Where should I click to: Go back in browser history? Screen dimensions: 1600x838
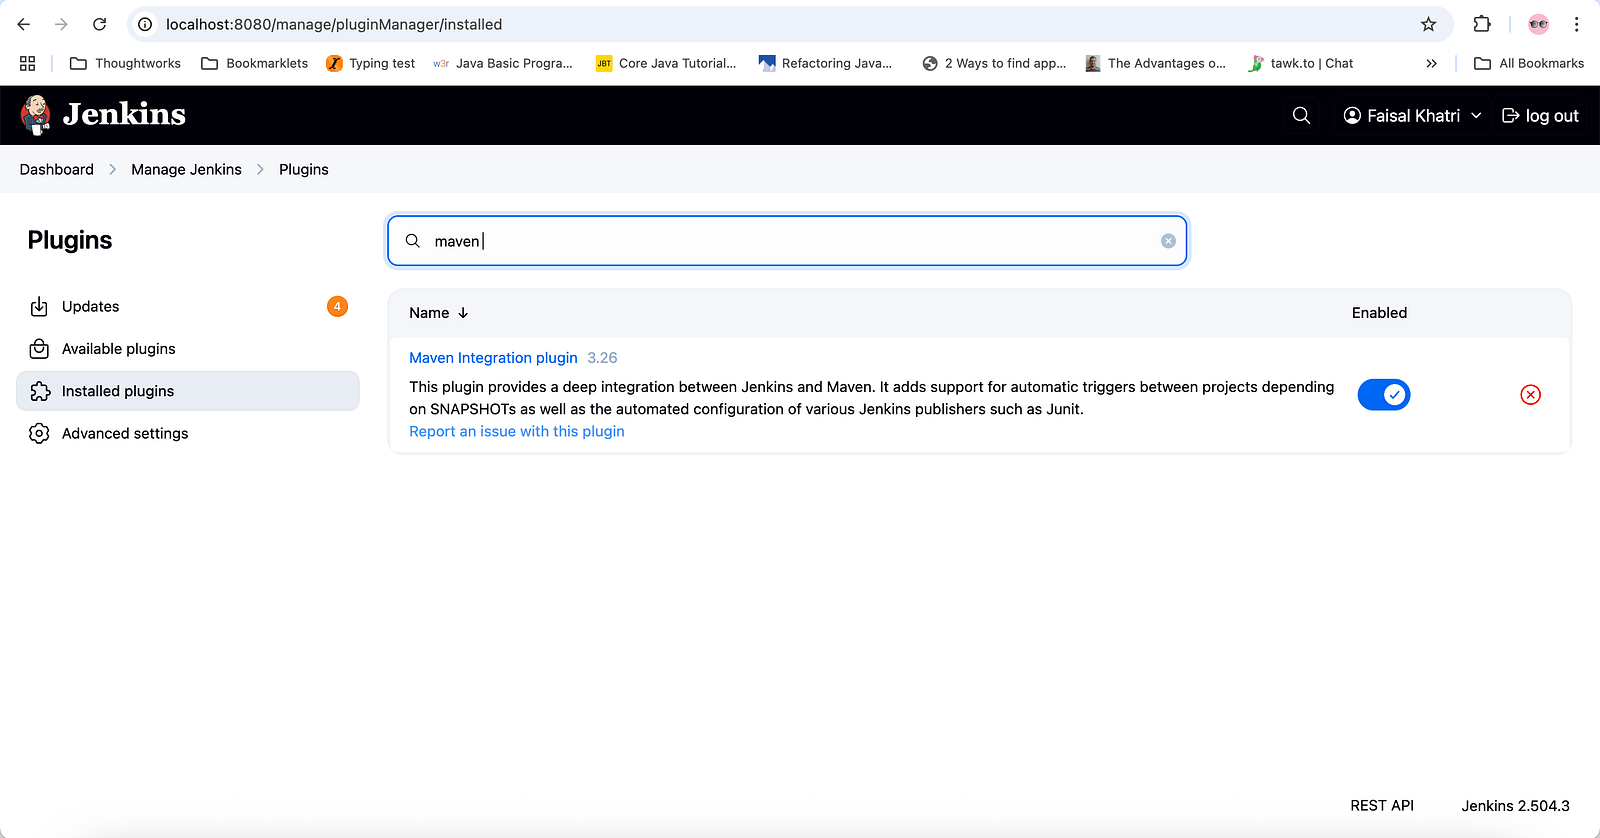[24, 24]
